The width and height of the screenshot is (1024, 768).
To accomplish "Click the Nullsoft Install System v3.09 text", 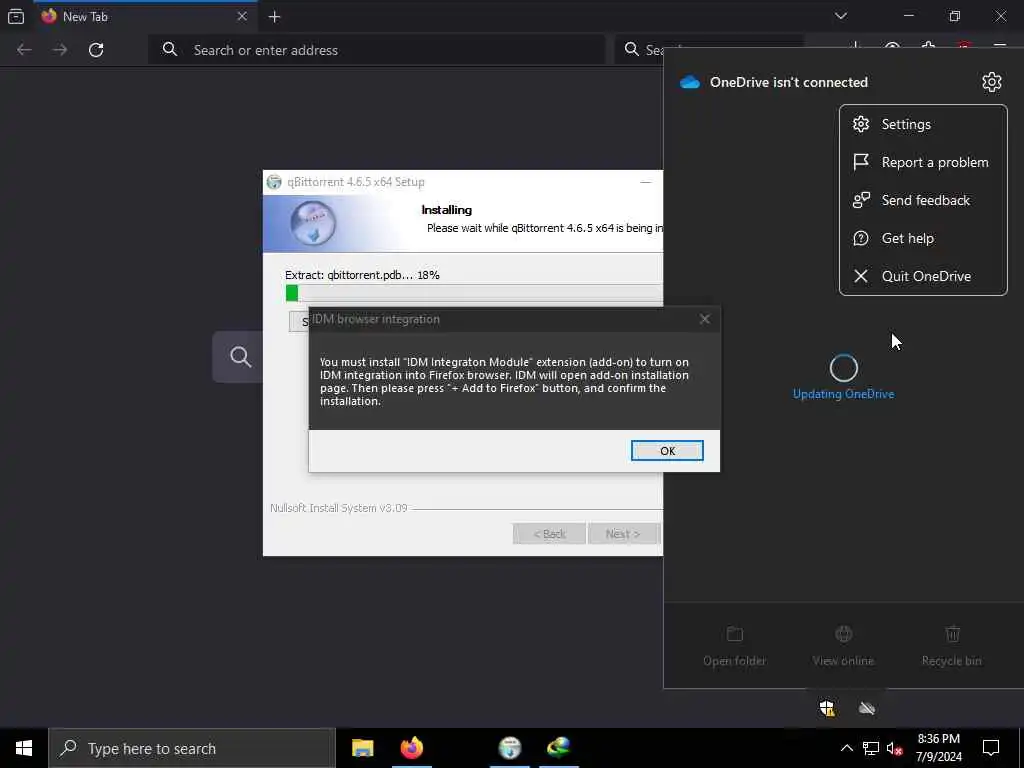I will 338,508.
